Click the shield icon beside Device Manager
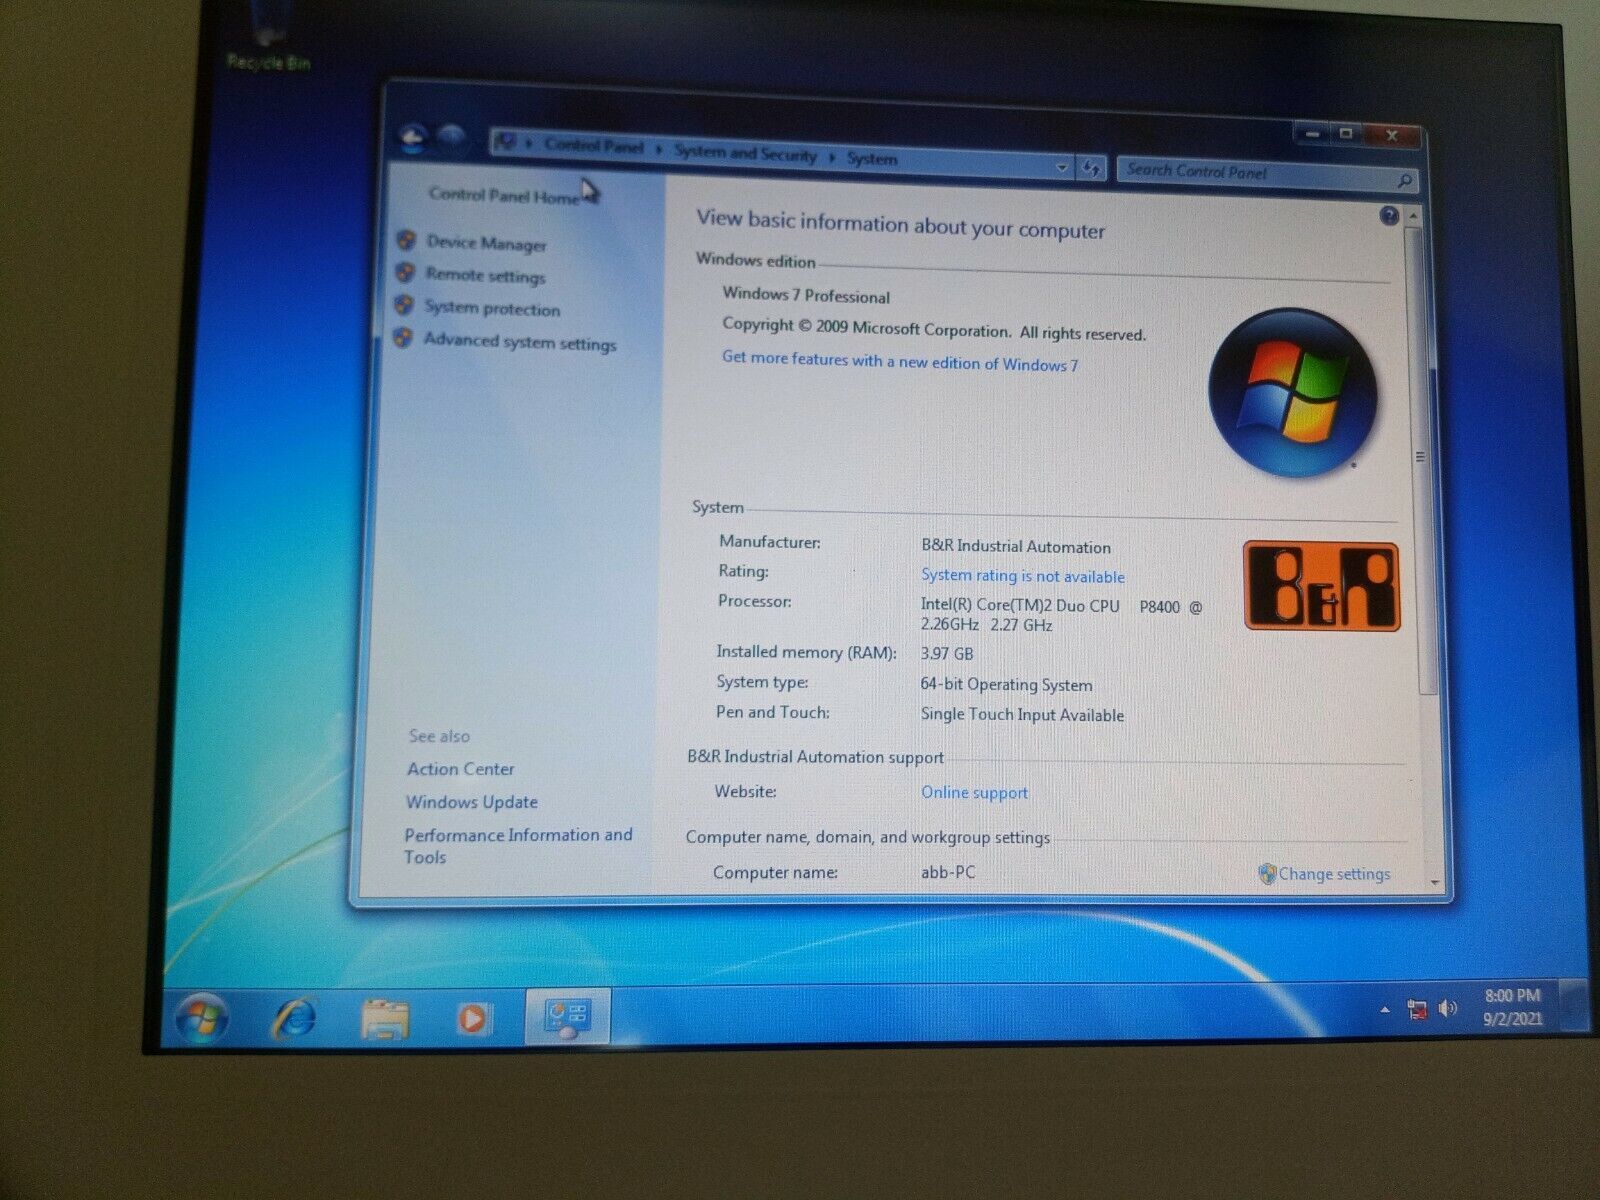Screen dimensions: 1600x1200 [406, 240]
